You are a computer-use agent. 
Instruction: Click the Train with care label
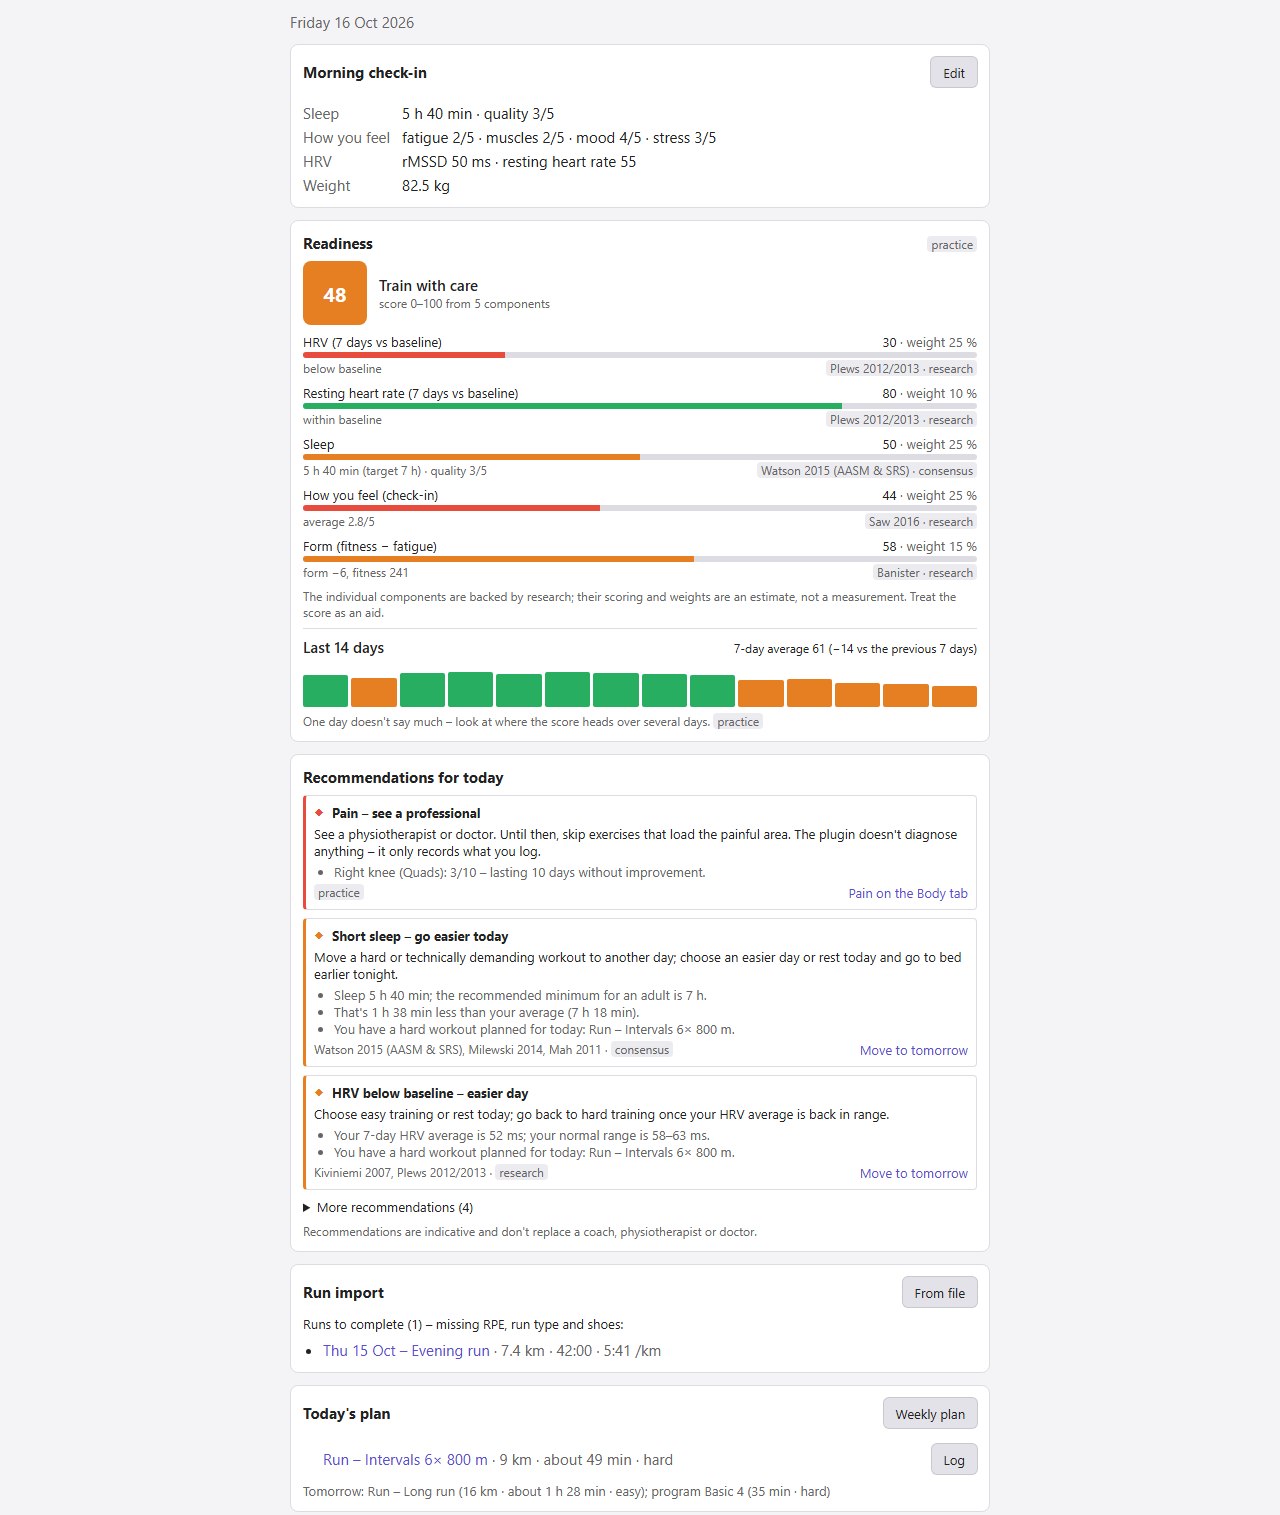428,286
